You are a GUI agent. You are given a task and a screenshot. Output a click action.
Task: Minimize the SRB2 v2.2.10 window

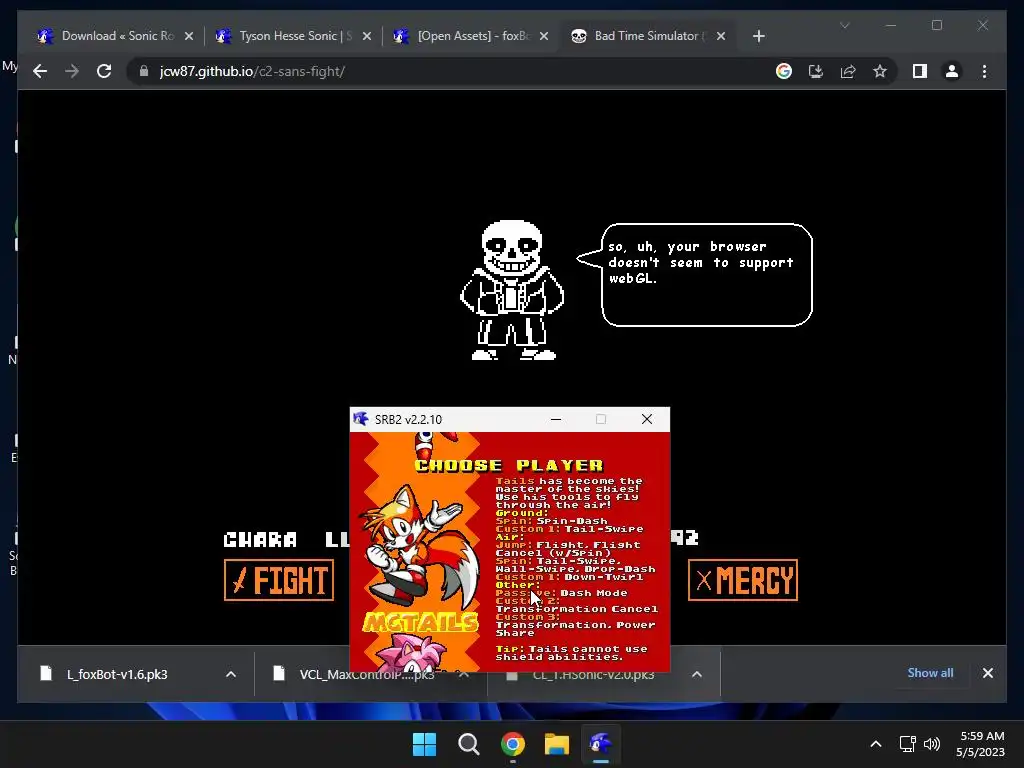pyautogui.click(x=556, y=419)
